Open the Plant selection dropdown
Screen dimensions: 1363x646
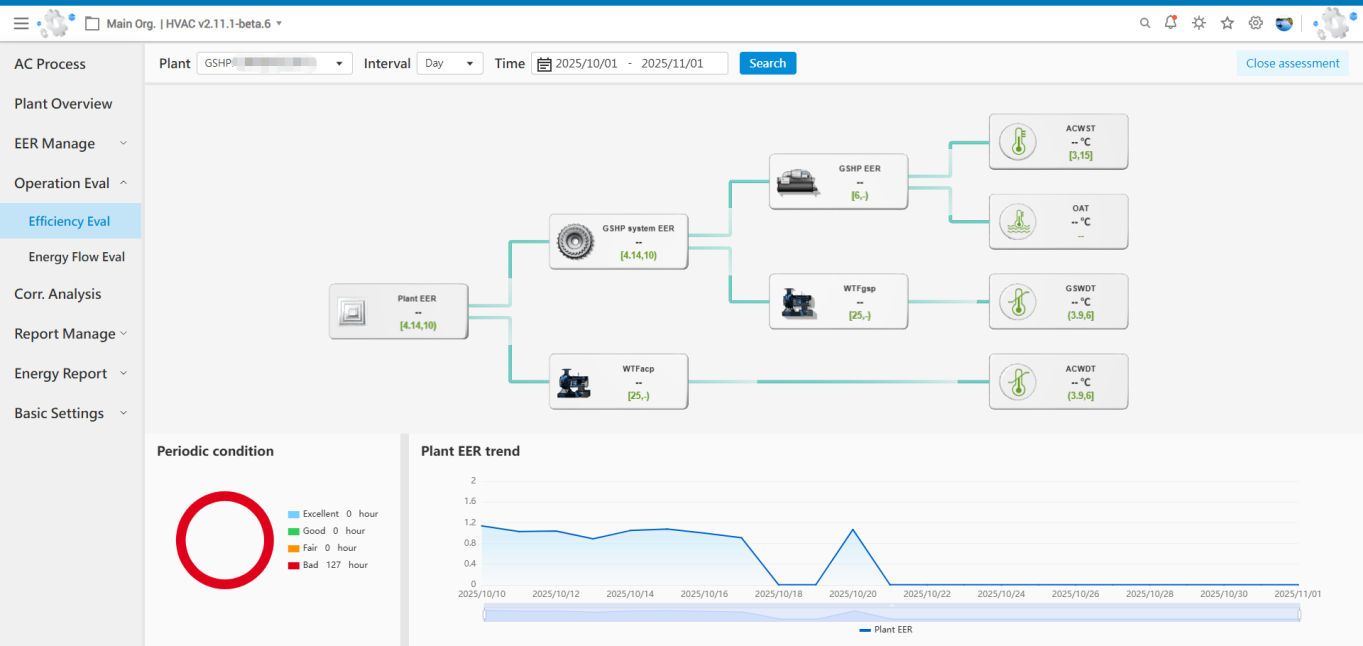[x=274, y=63]
